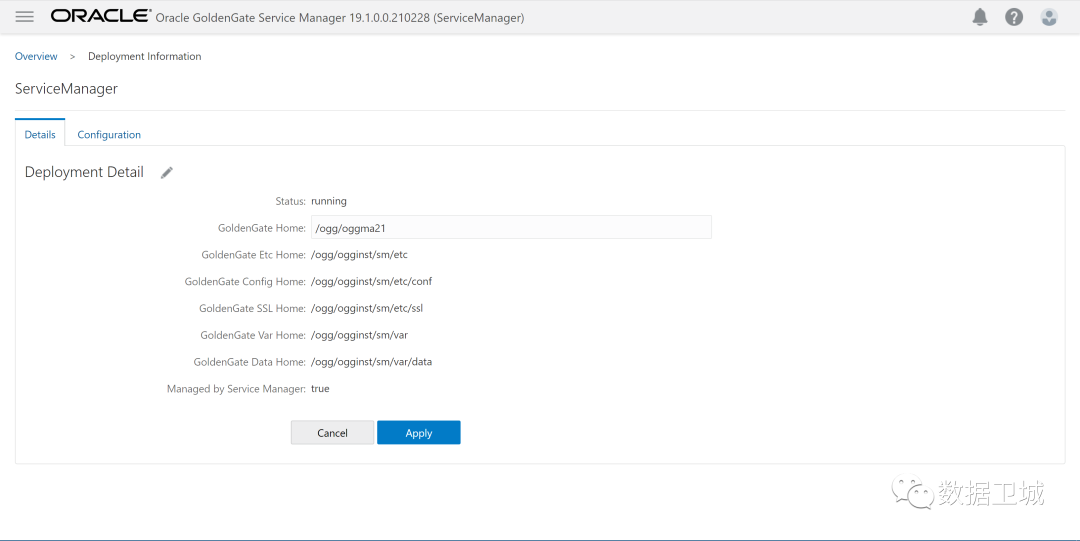The width and height of the screenshot is (1080, 541).
Task: Switch to the Configuration tab
Action: (109, 134)
